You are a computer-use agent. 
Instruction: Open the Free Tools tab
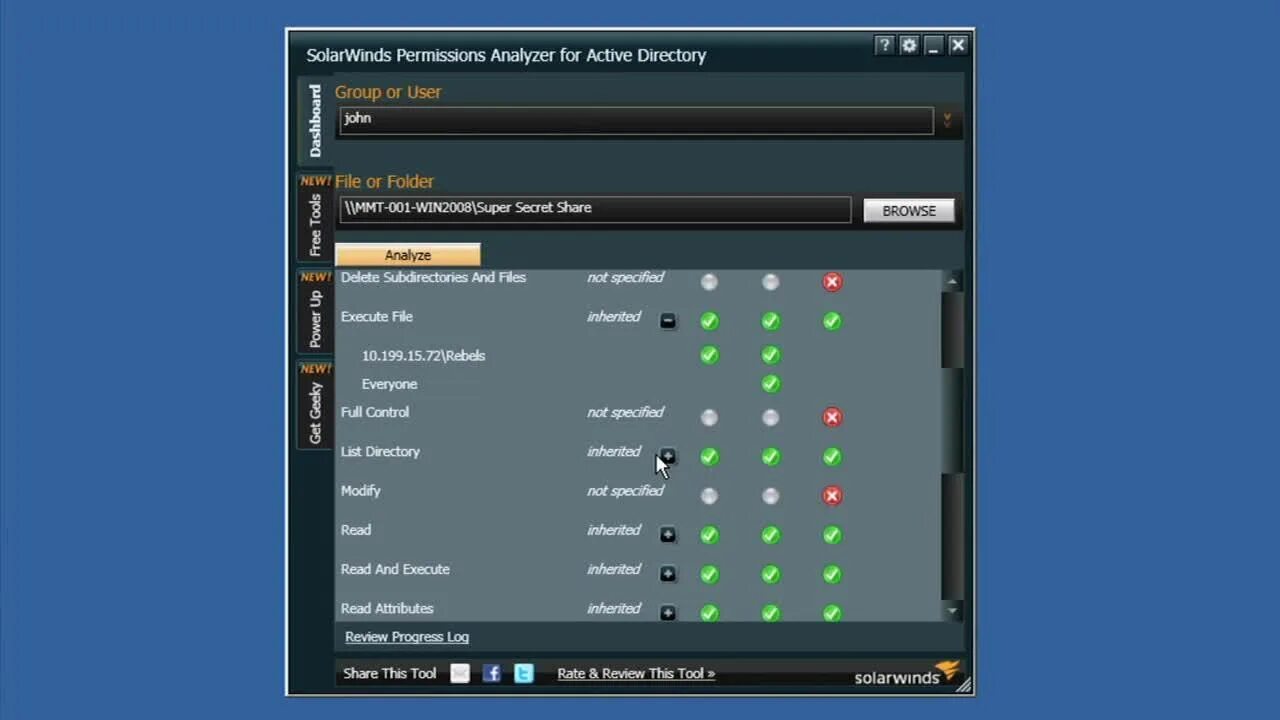(x=315, y=217)
